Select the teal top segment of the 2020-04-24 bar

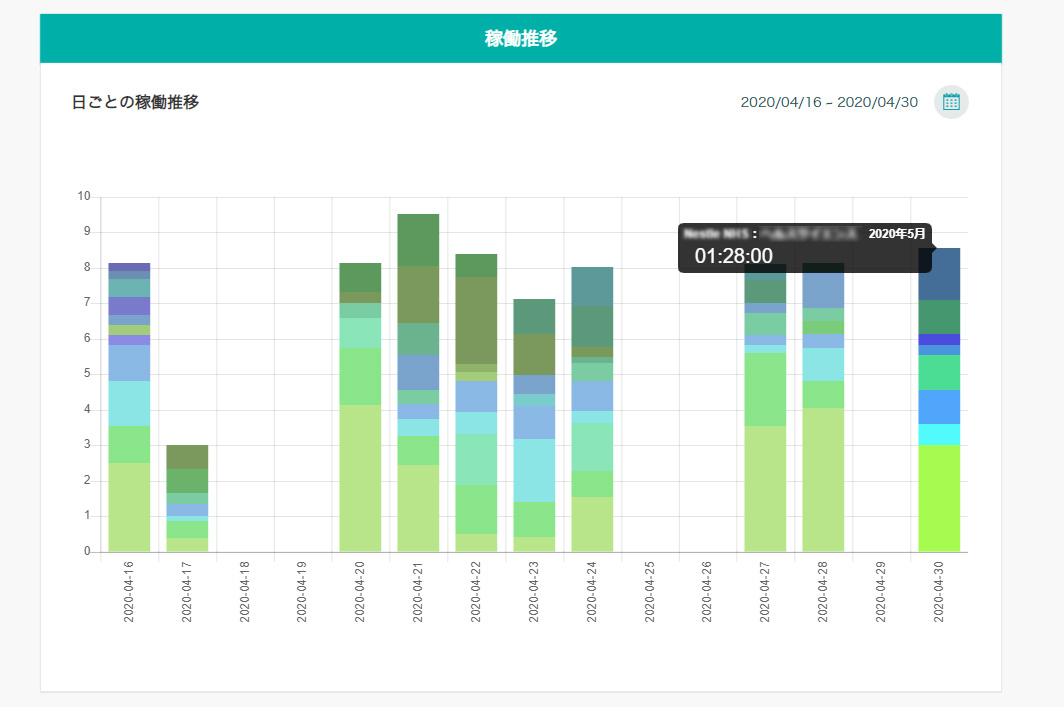pyautogui.click(x=592, y=286)
